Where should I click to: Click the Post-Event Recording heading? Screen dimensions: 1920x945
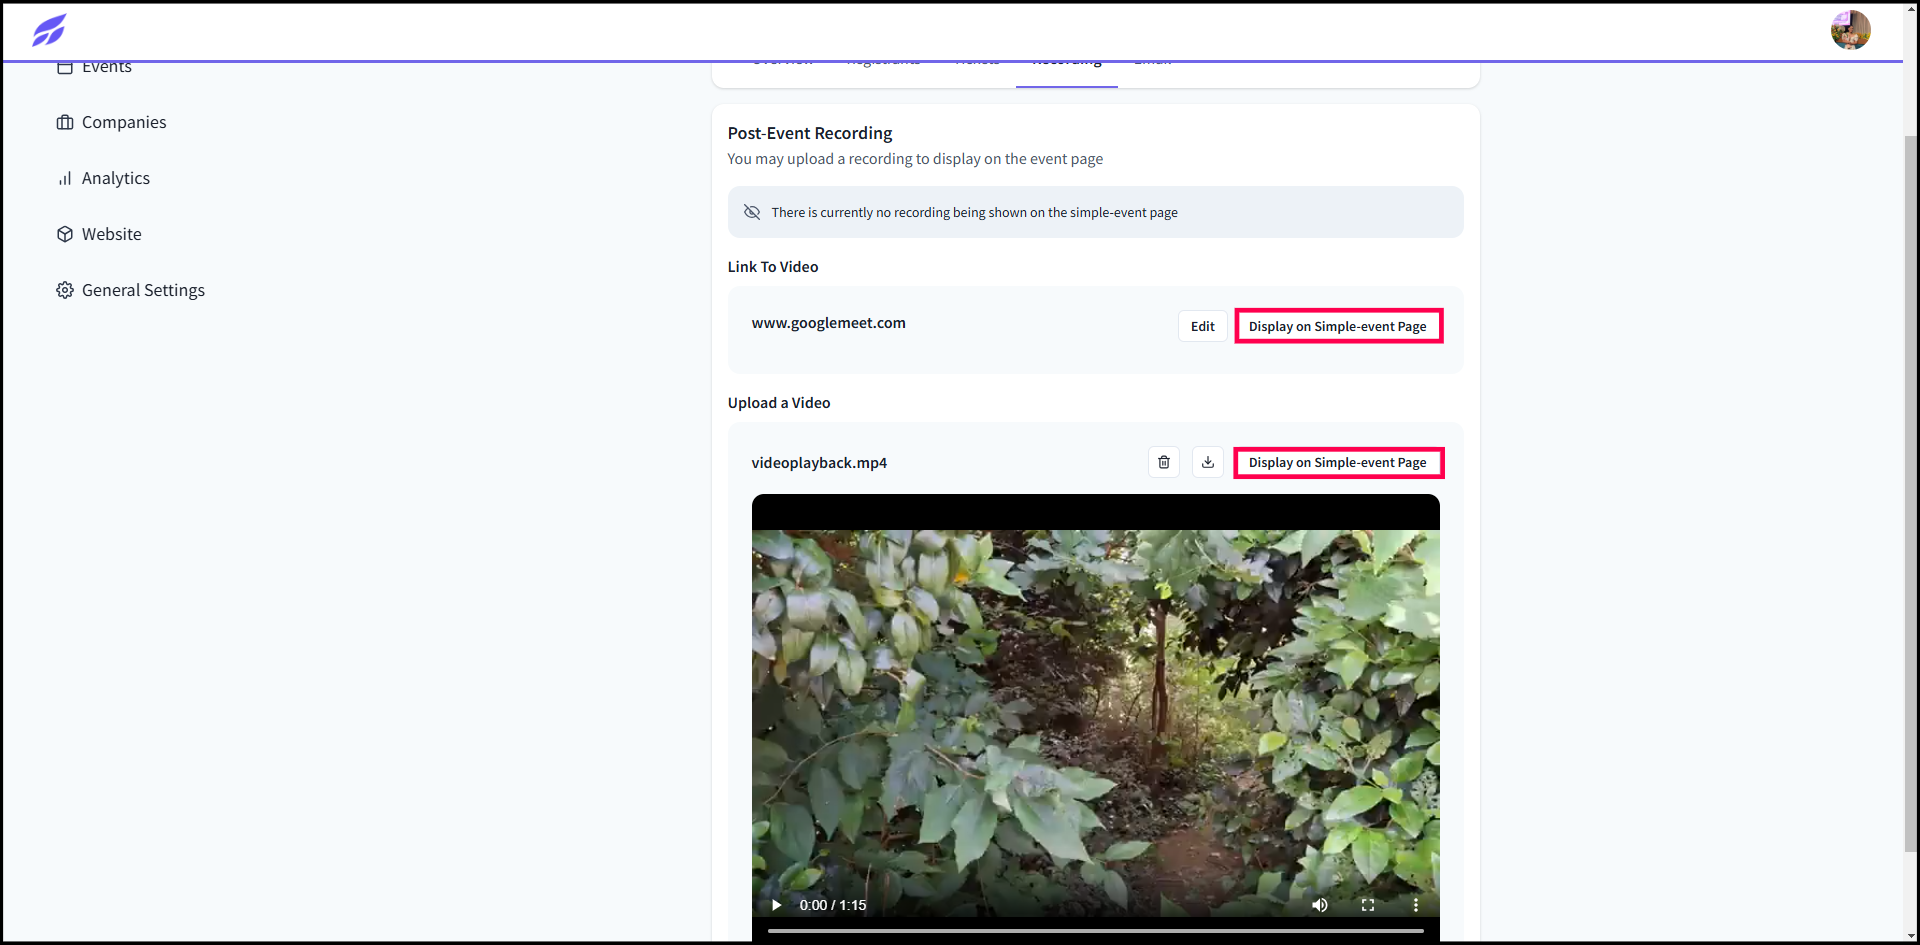[x=810, y=133]
